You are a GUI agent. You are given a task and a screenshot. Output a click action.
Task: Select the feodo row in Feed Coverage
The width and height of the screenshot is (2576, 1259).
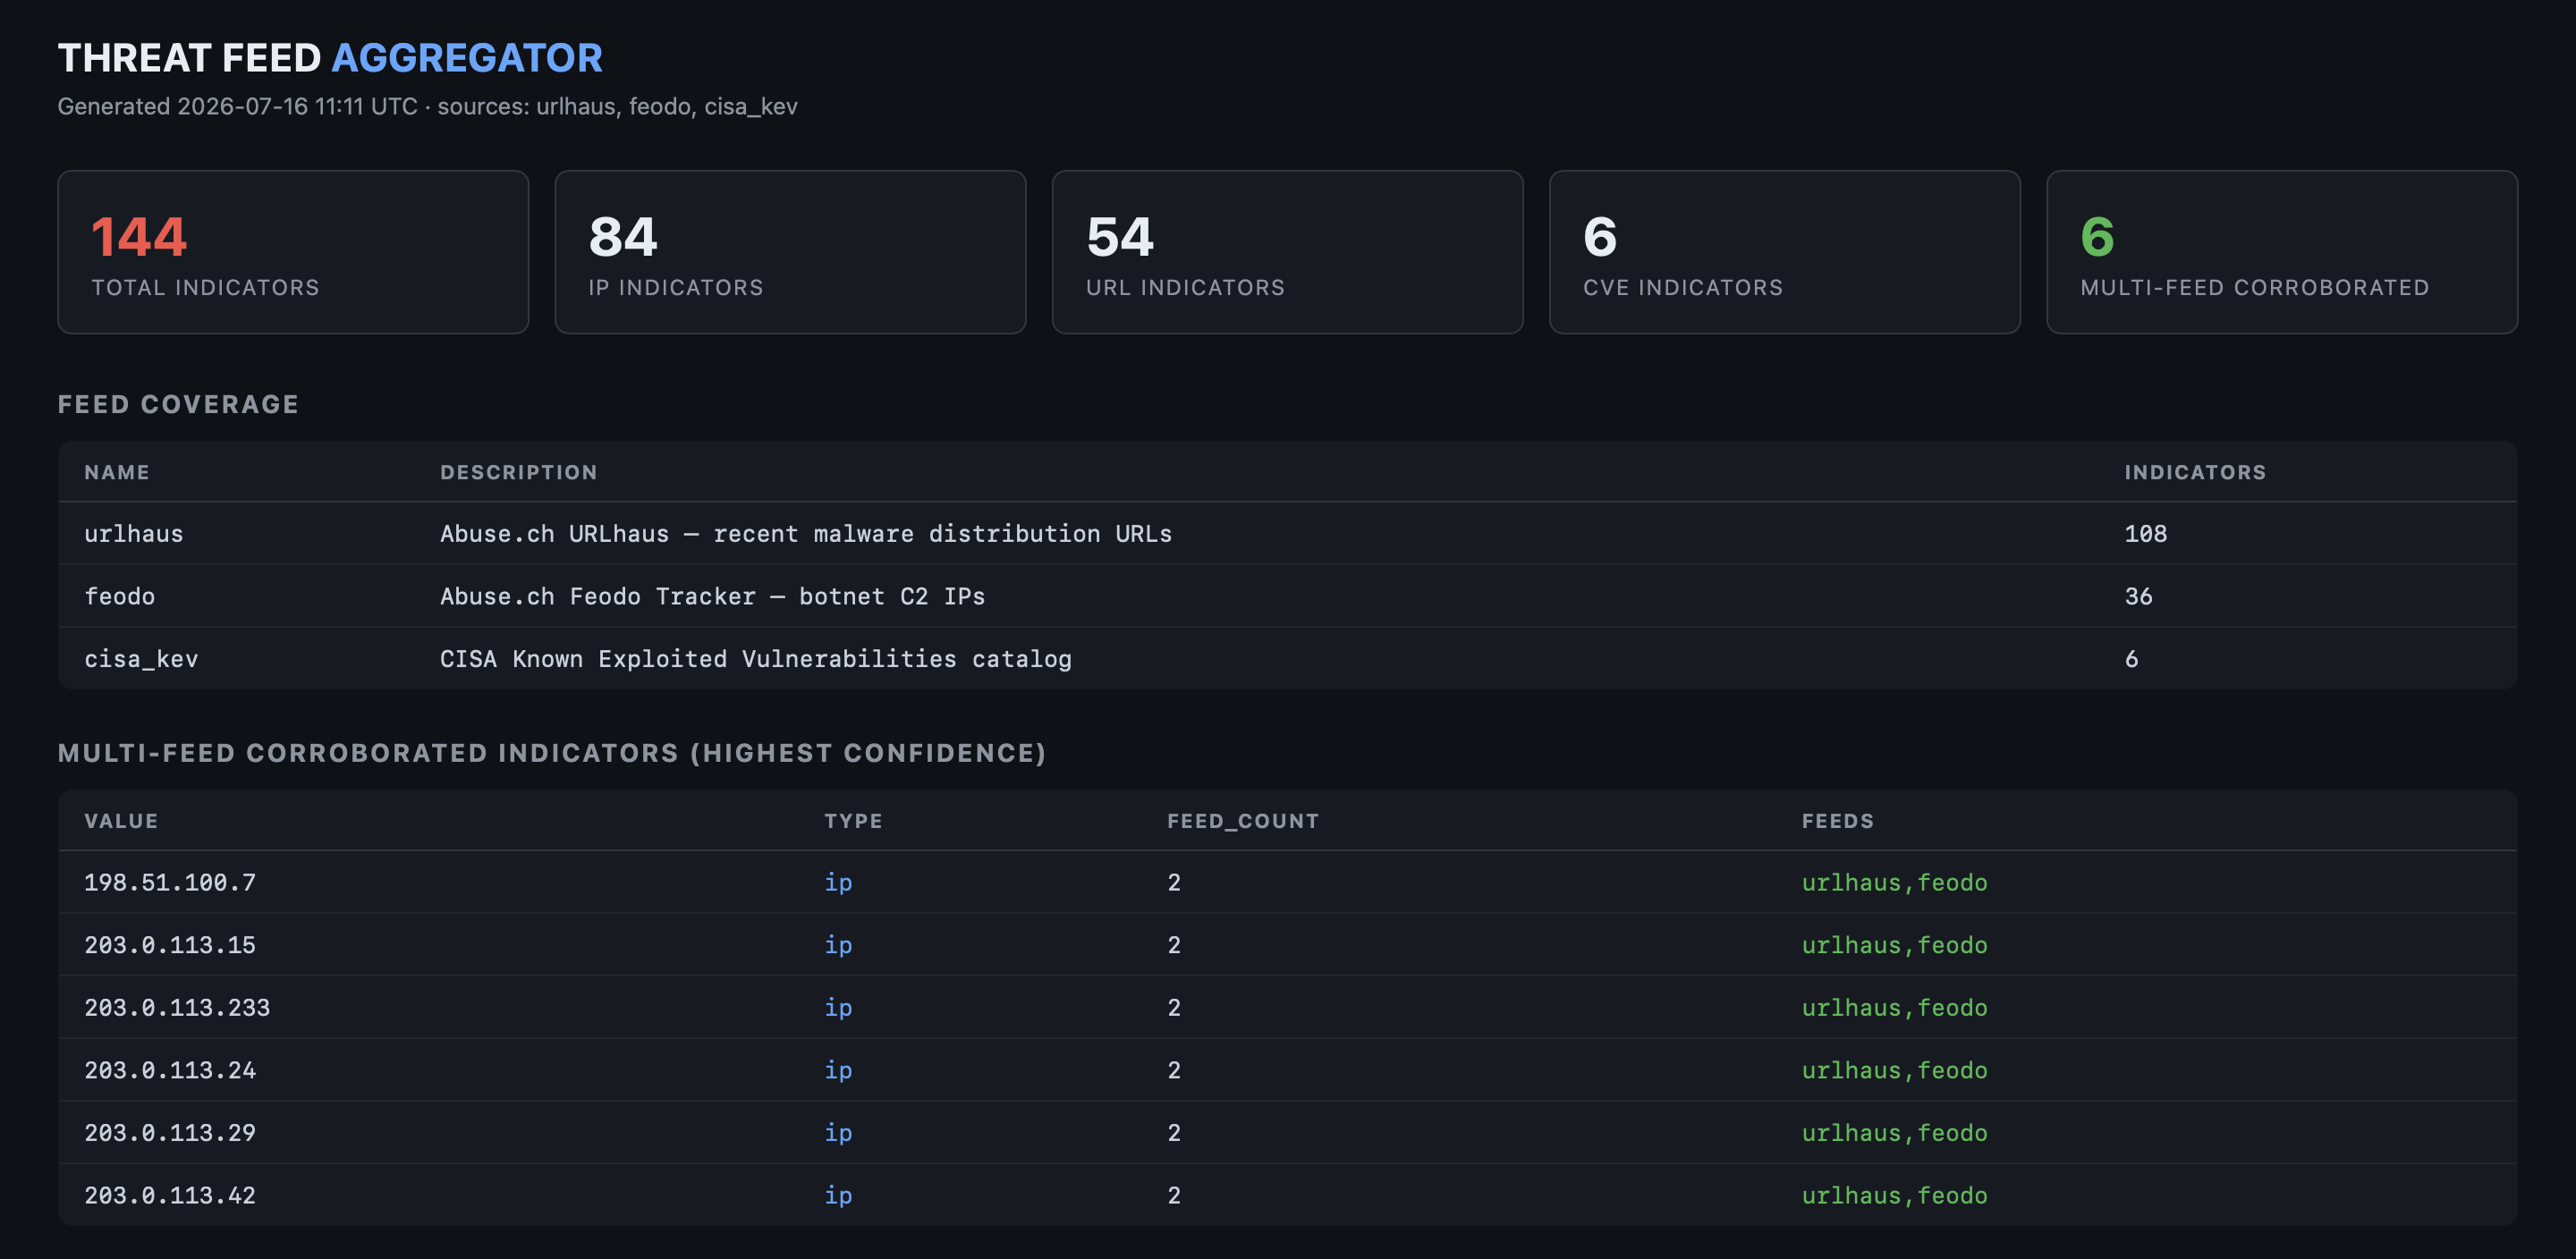click(x=1287, y=596)
